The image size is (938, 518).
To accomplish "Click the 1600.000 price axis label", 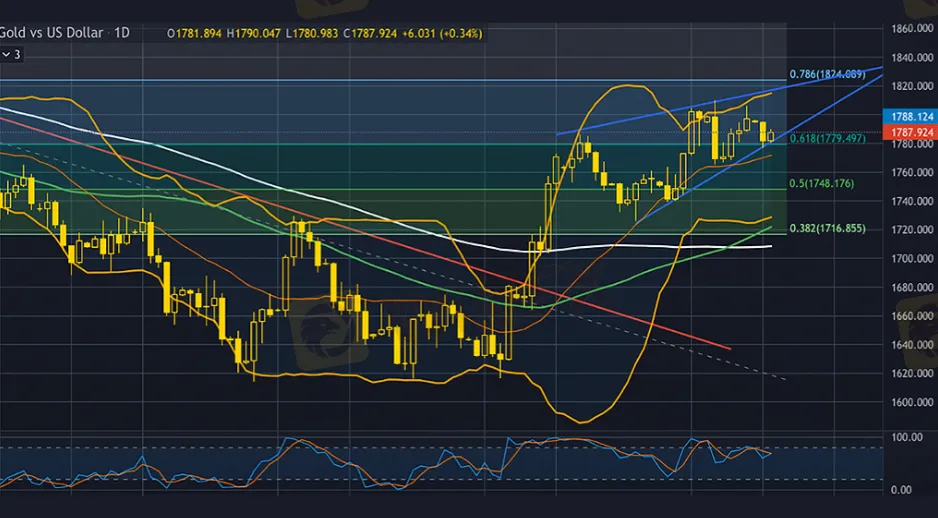I will [x=911, y=403].
